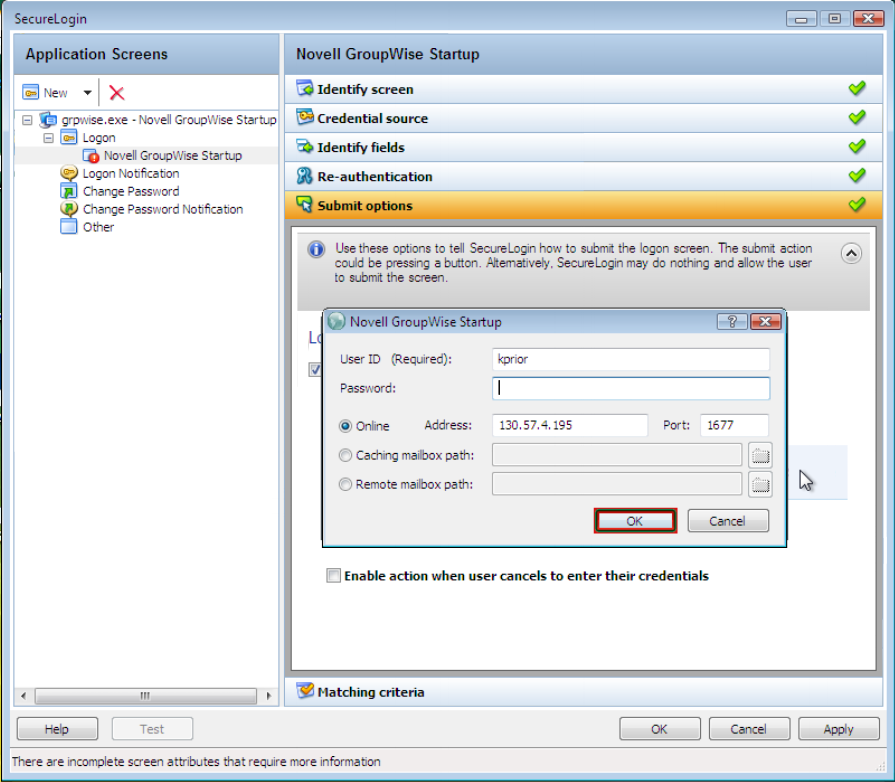Open the Identify screen section
The height and width of the screenshot is (782, 895).
(583, 90)
